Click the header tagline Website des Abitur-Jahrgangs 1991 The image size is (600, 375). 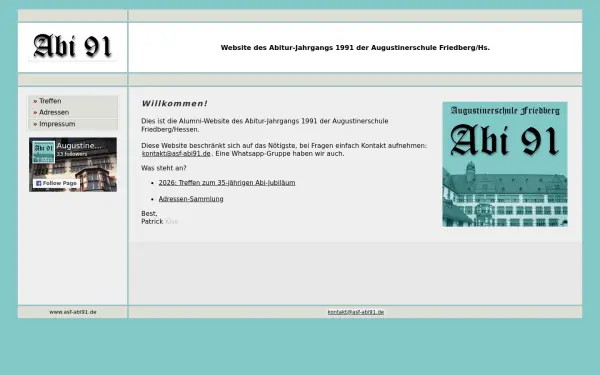pos(355,48)
